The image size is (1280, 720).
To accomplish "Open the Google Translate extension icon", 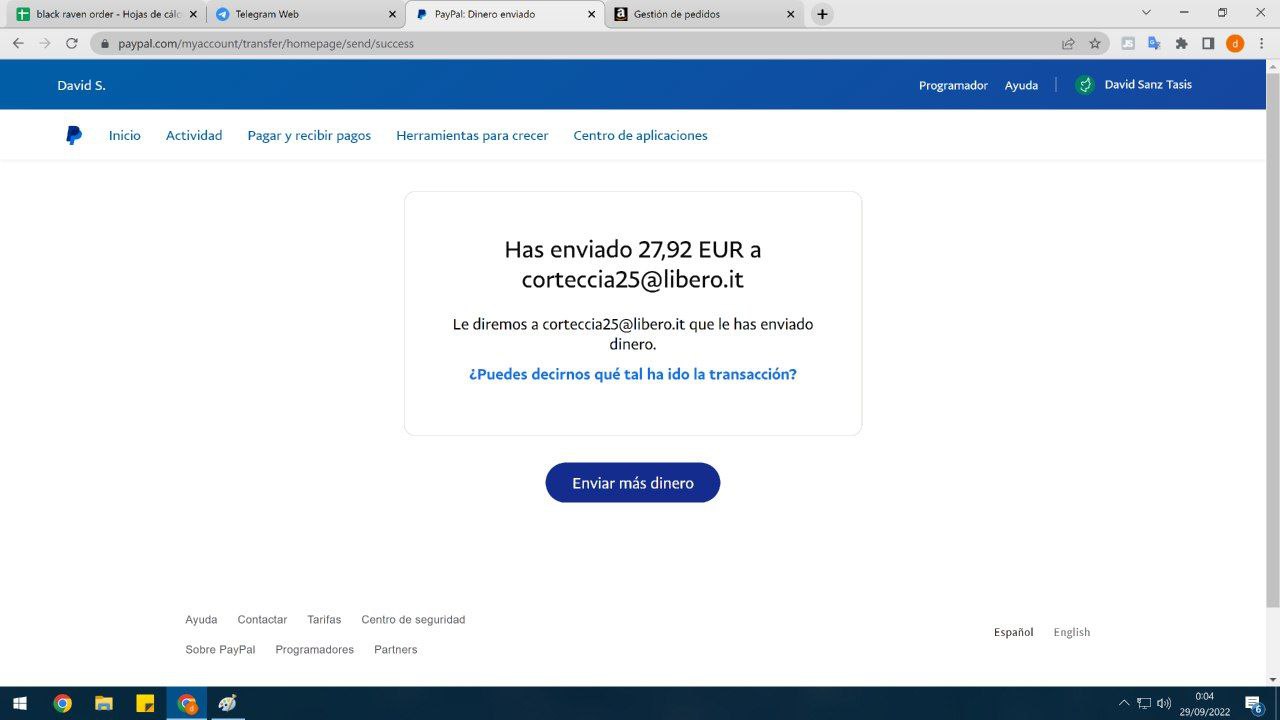I will pyautogui.click(x=1154, y=43).
